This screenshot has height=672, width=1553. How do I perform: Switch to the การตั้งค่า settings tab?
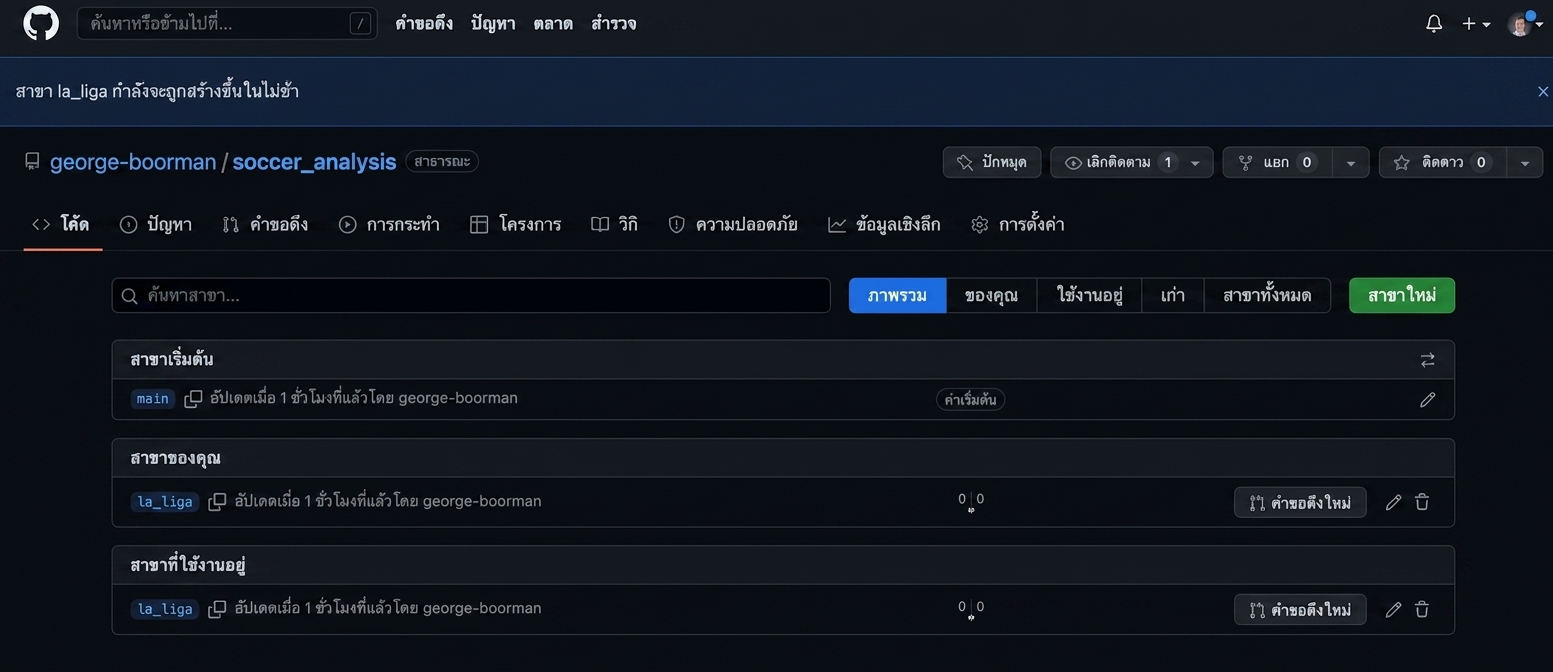coord(1018,224)
